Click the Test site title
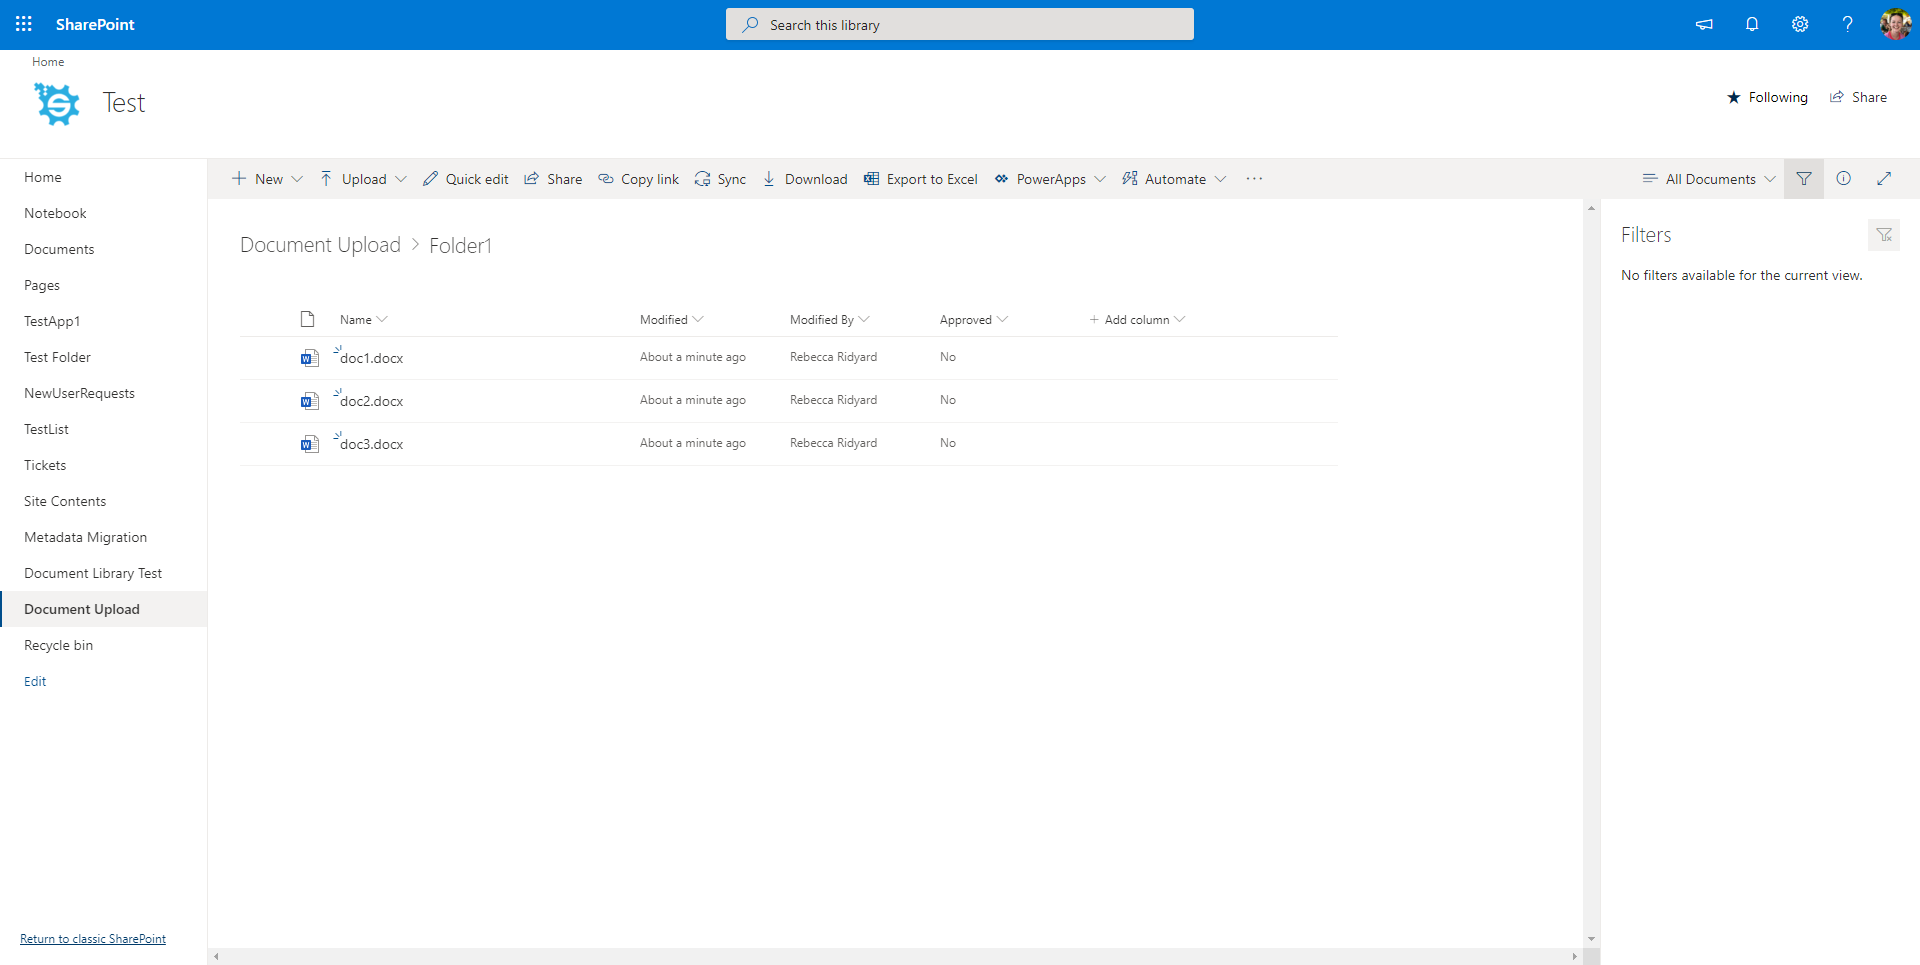Screen dimensions: 1920x965 click(124, 103)
